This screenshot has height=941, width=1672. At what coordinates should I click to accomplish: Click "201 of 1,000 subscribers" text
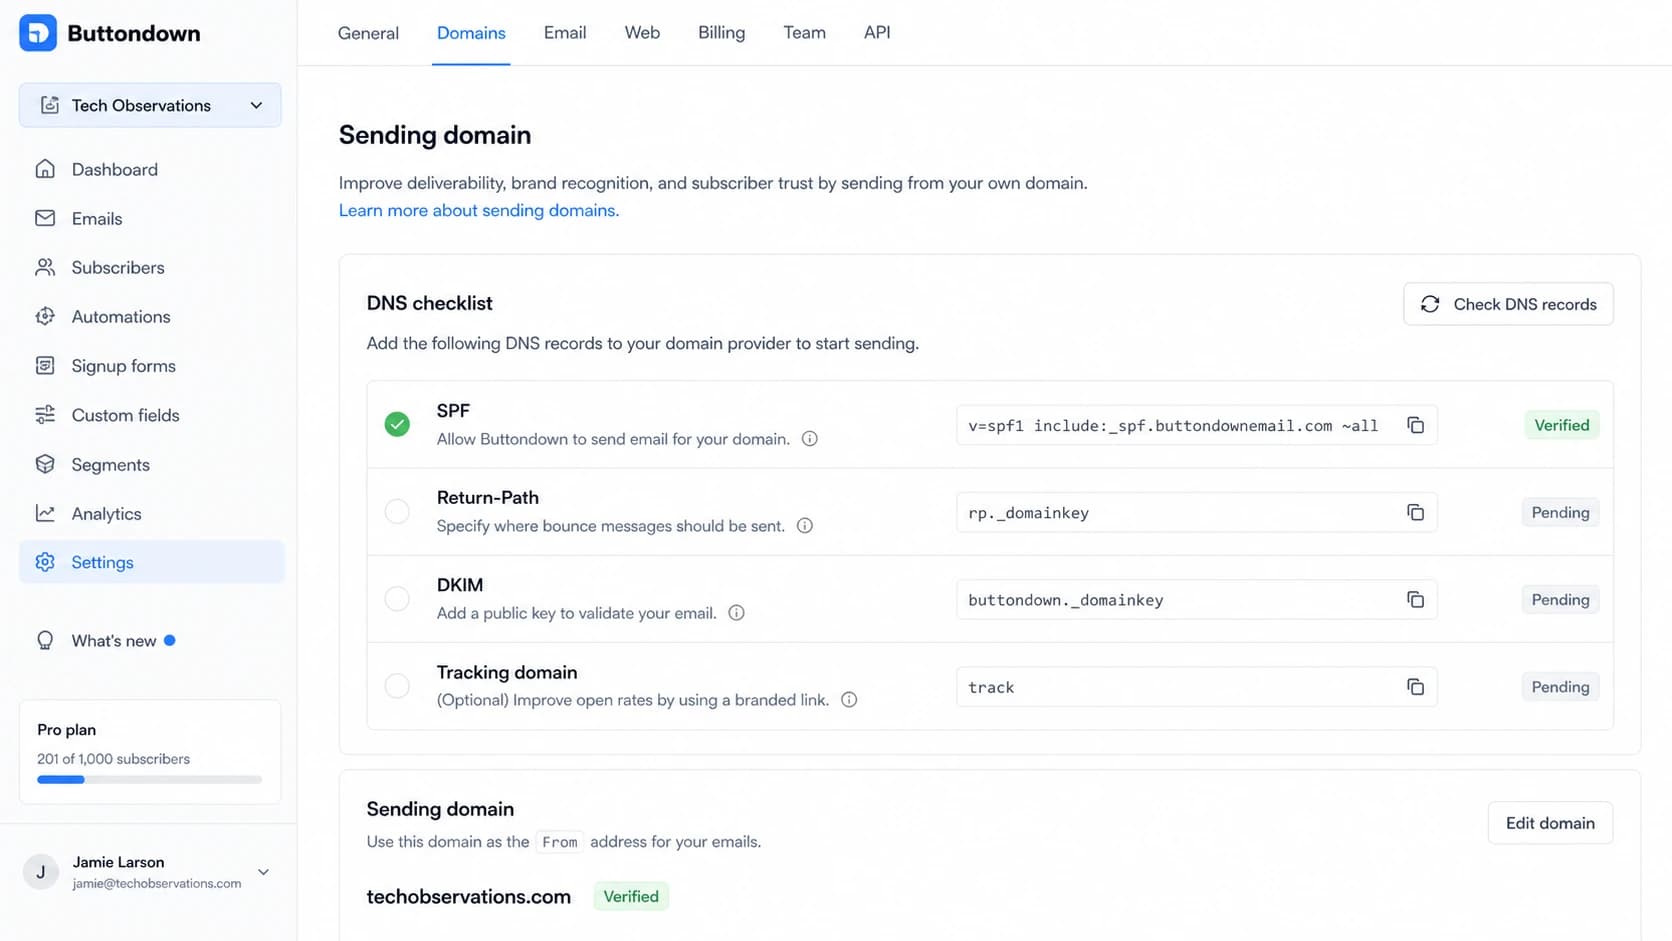(x=113, y=759)
